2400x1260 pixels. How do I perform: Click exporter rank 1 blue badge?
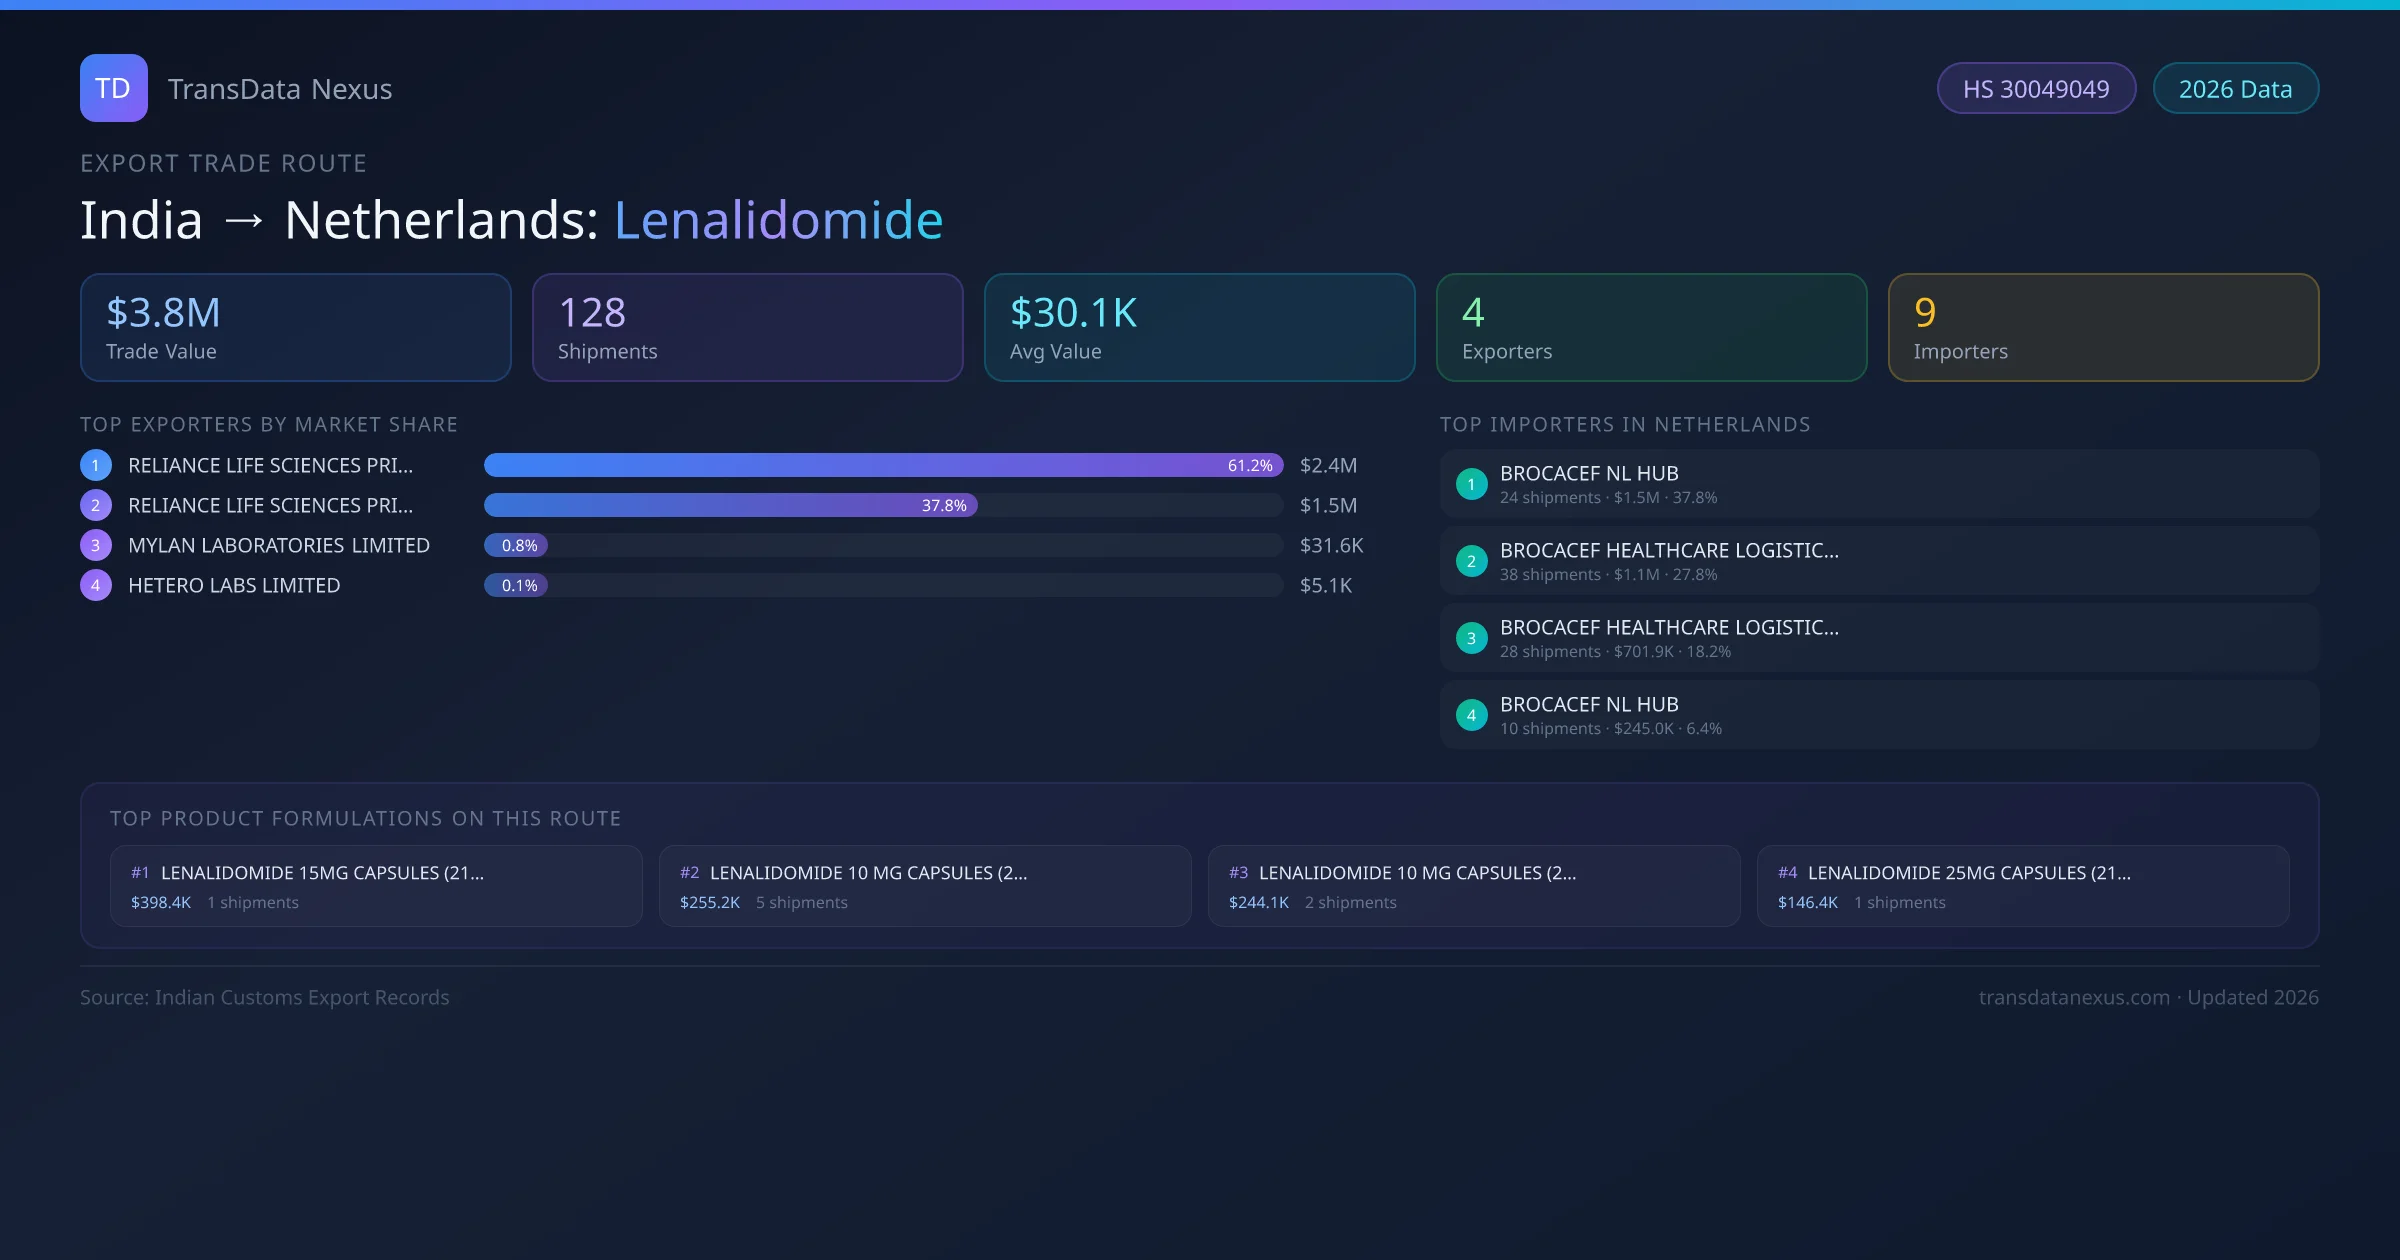95,465
